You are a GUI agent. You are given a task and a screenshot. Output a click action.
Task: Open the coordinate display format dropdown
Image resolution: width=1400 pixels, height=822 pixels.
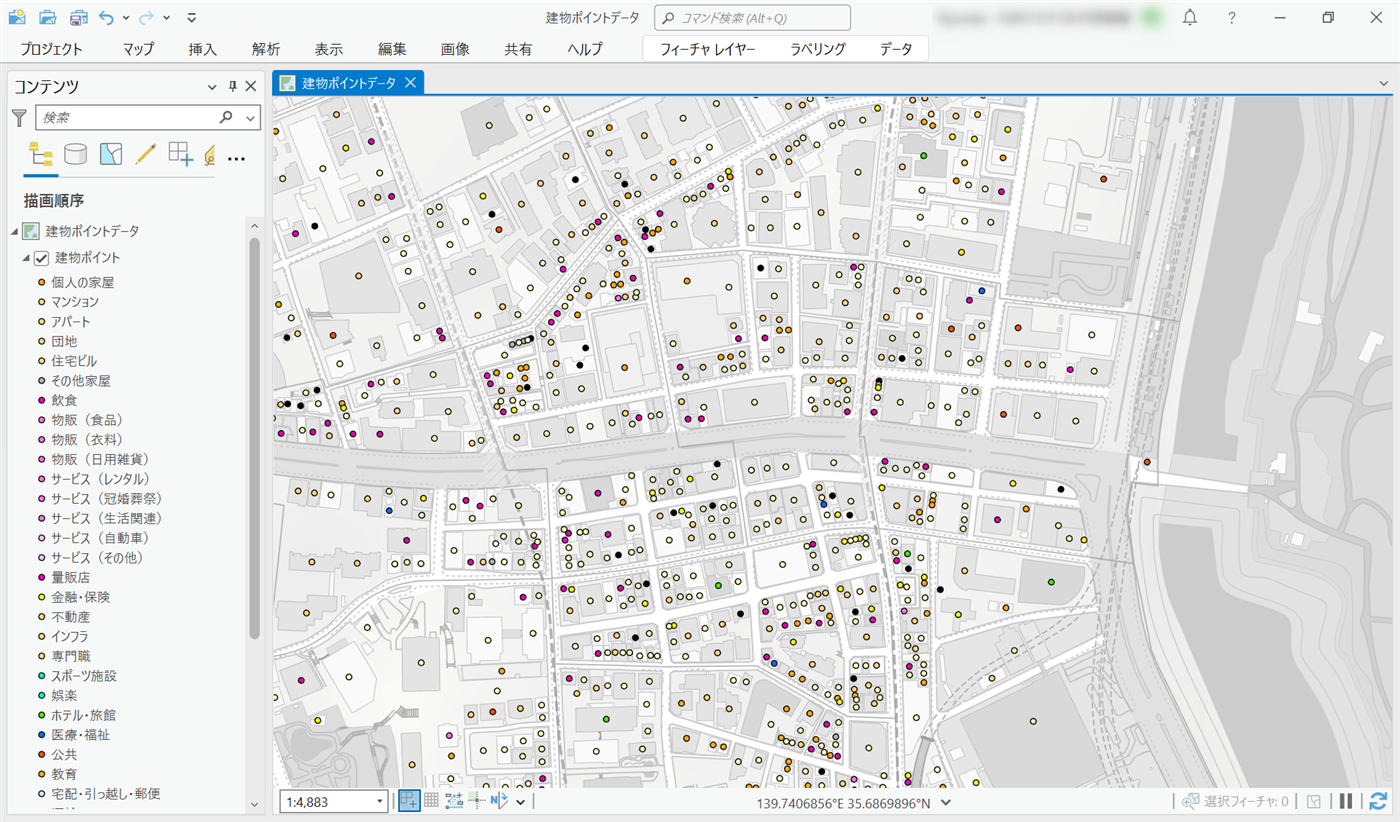tap(946, 801)
